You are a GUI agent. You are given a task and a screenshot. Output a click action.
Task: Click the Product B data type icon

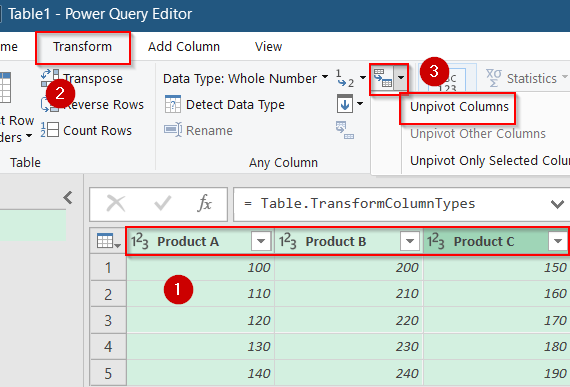coord(288,241)
